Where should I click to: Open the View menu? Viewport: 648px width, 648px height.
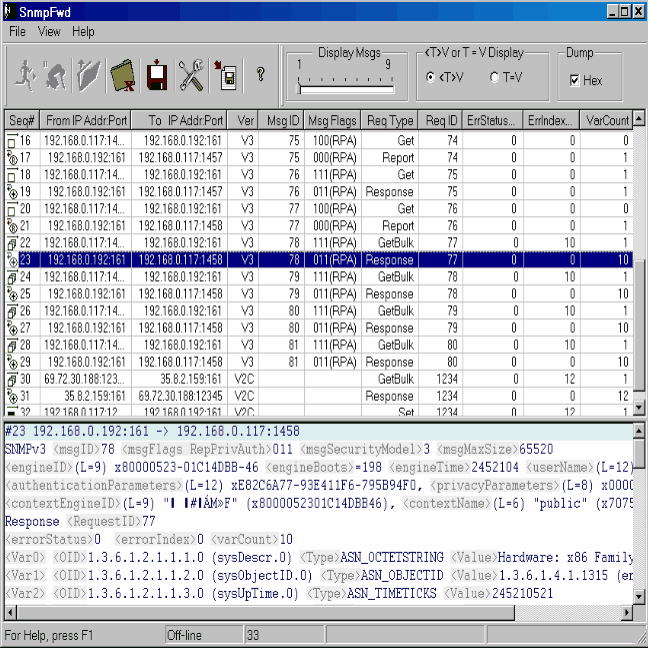(x=49, y=31)
